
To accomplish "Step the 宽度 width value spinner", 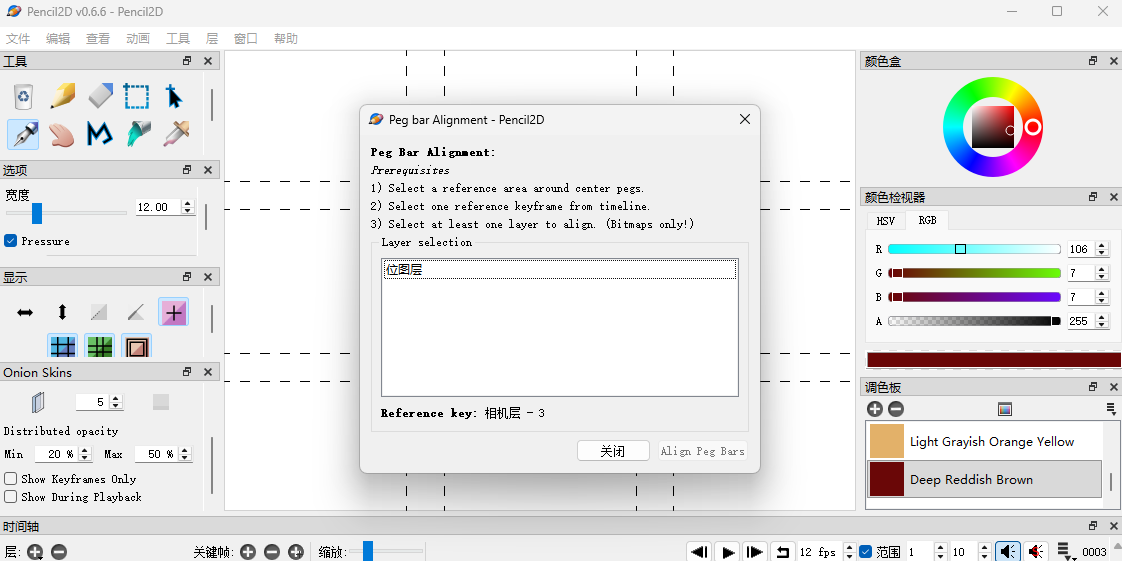I will (x=187, y=207).
